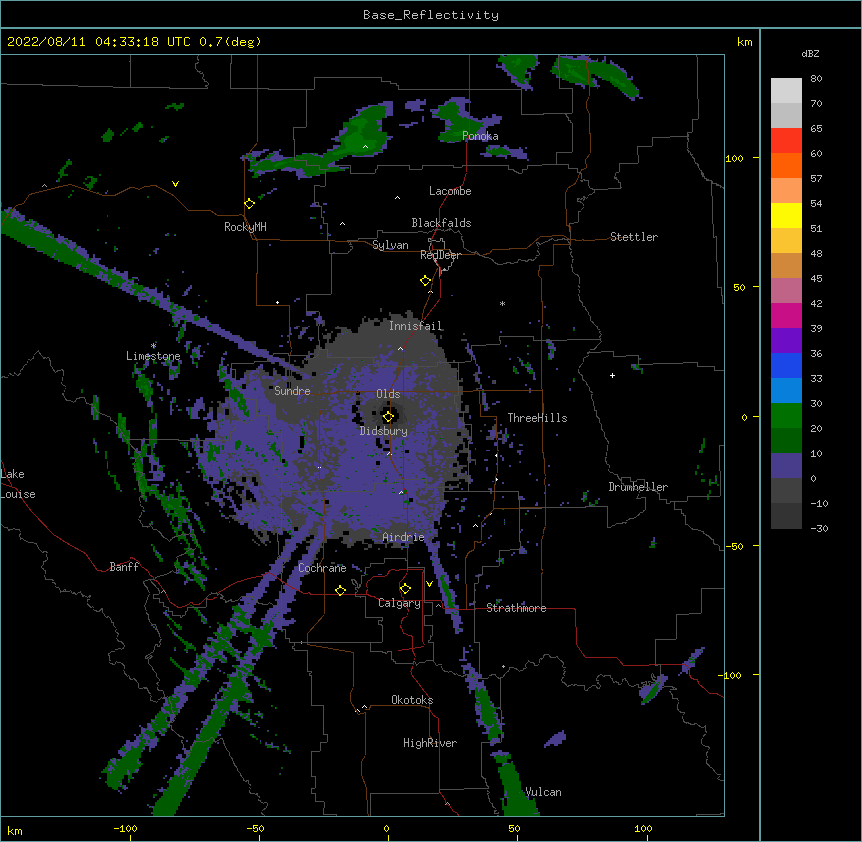The width and height of the screenshot is (862, 842).
Task: Click the Limestone label
Action: 153,356
